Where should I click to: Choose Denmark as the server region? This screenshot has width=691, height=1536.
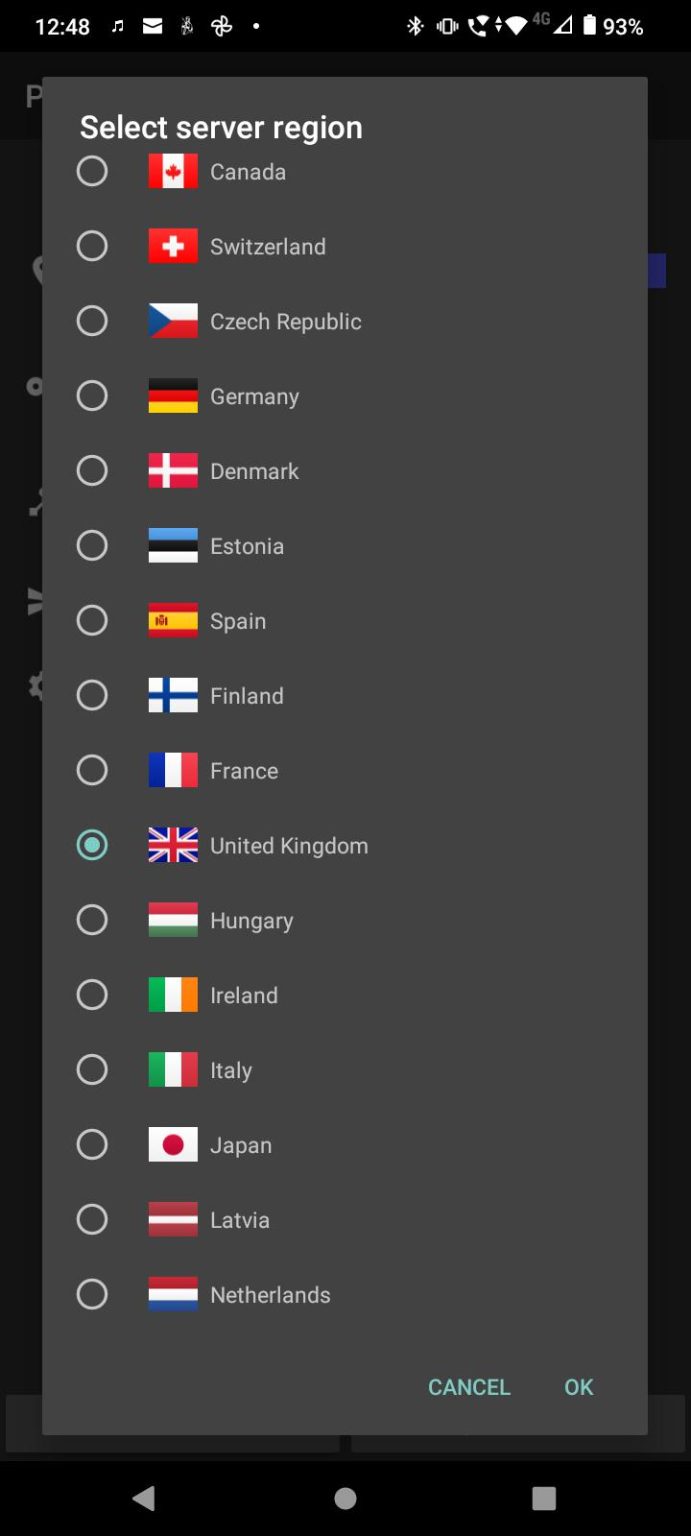coord(92,470)
